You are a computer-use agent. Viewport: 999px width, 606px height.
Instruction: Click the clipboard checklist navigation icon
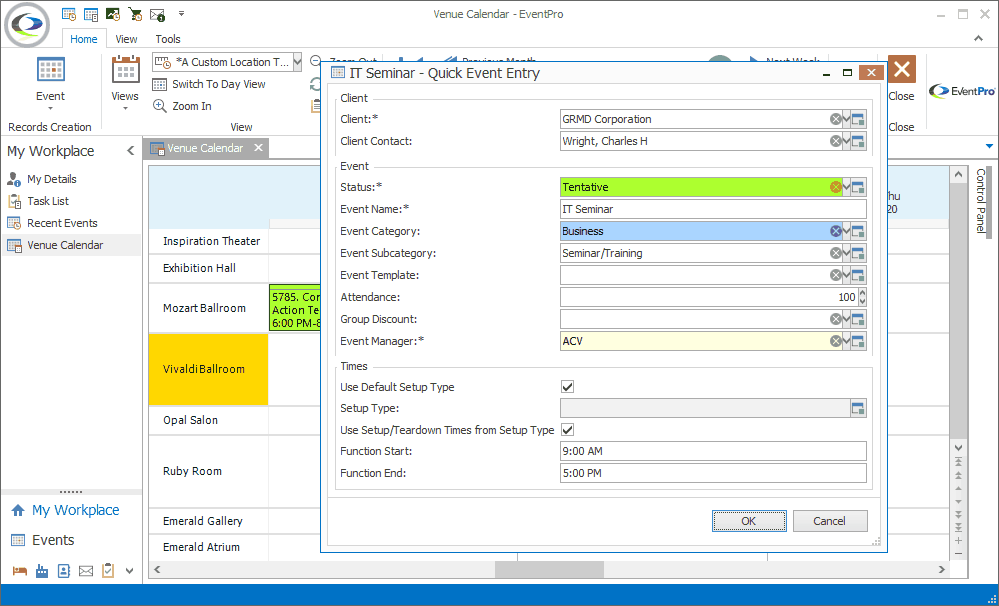coord(108,570)
